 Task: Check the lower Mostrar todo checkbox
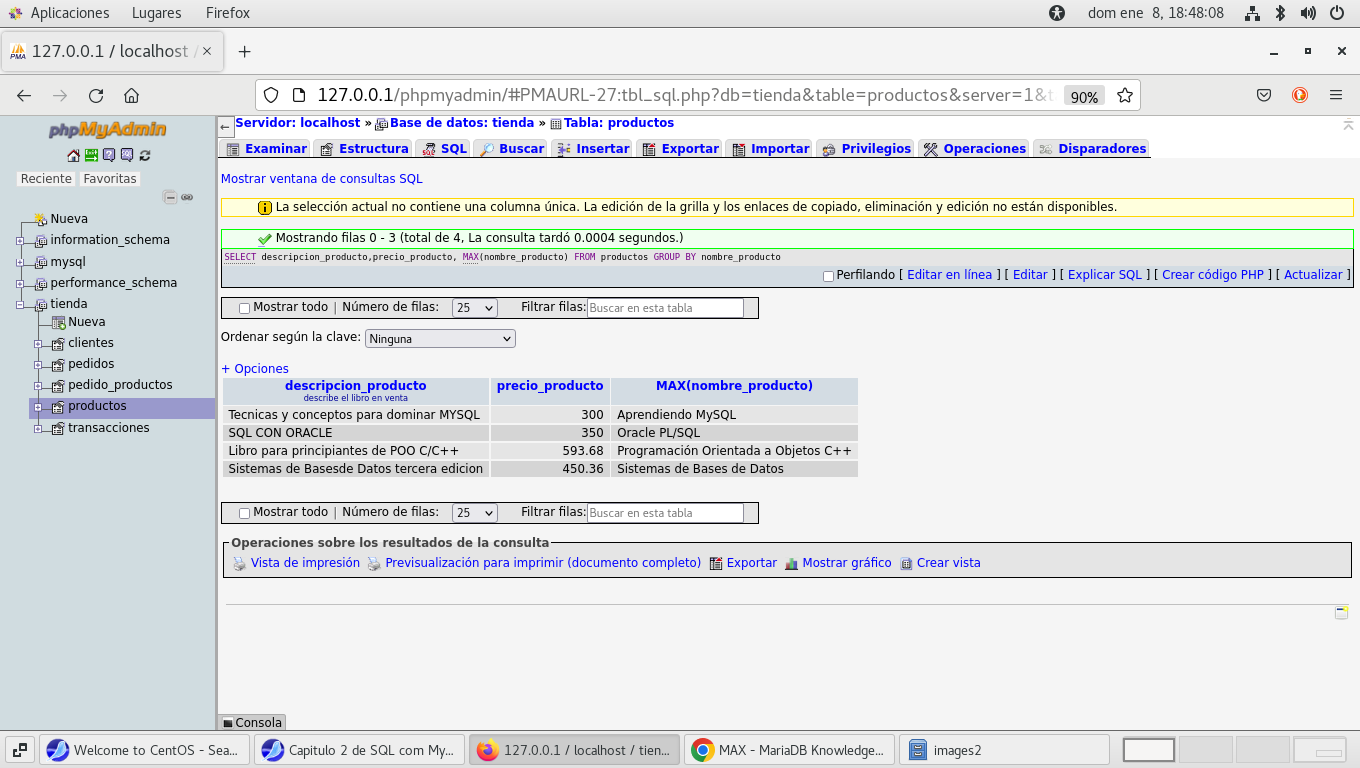pyautogui.click(x=244, y=513)
